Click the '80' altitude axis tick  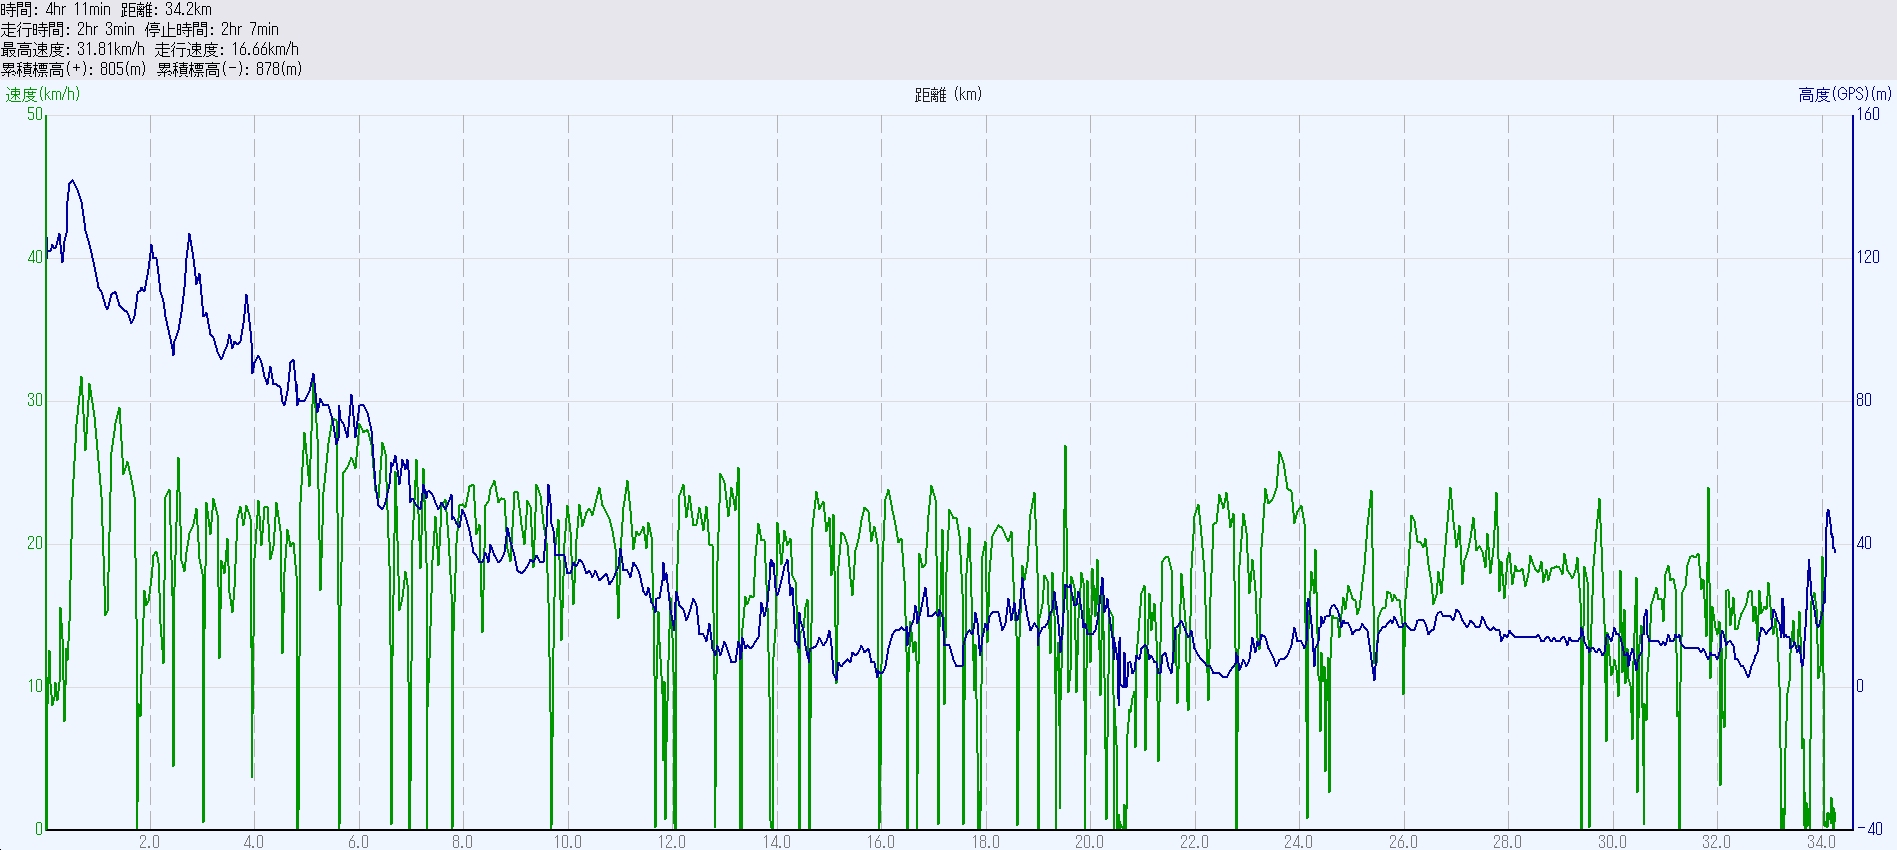click(x=1864, y=400)
